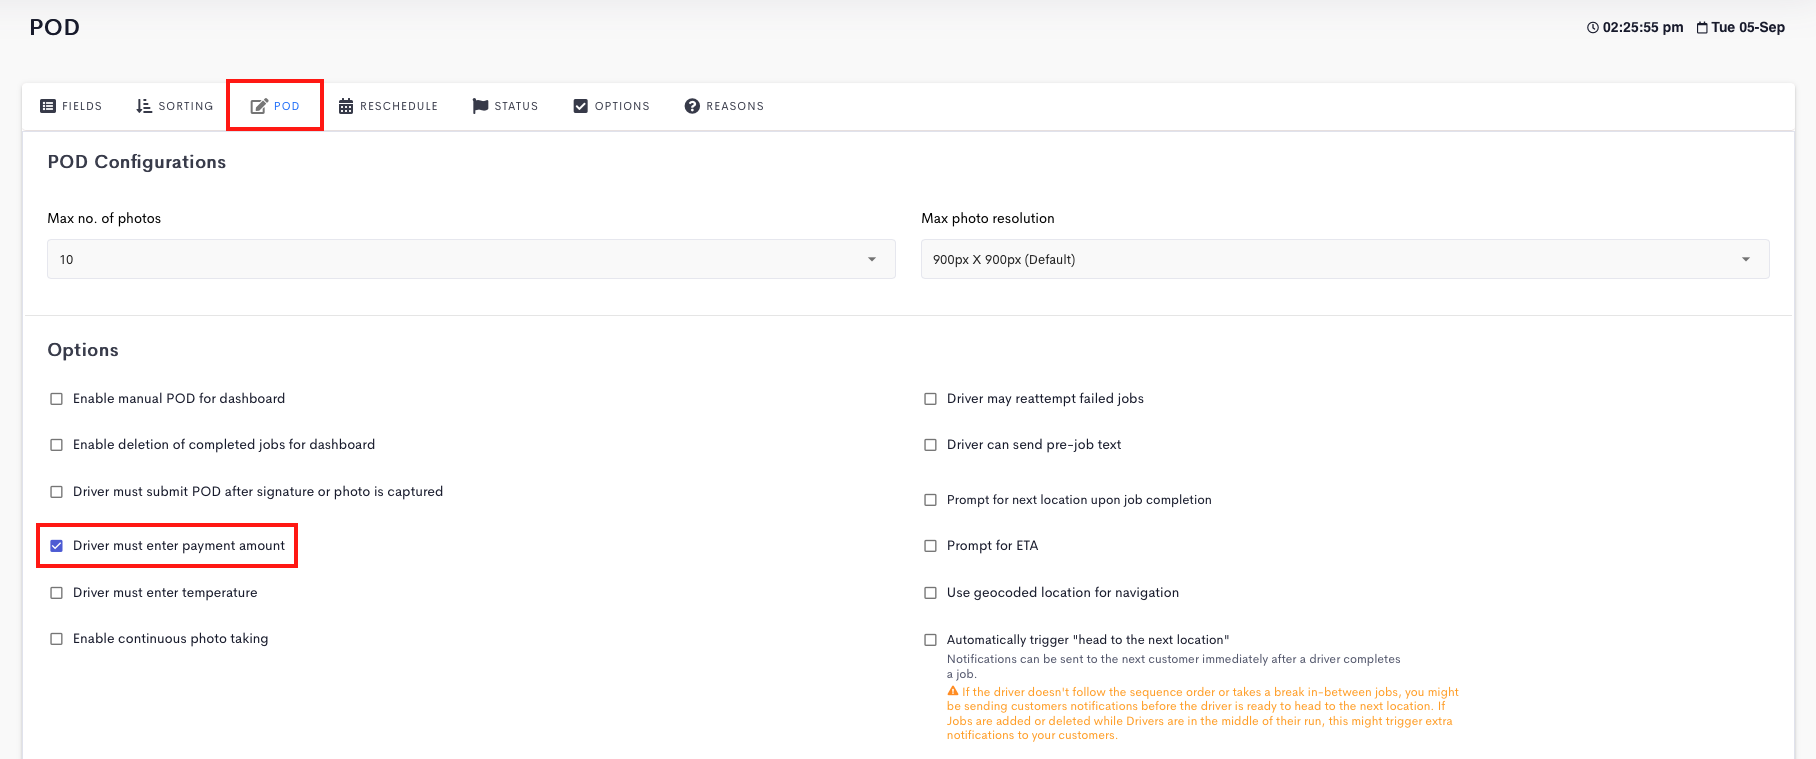Click the clock icon beside the time
This screenshot has height=759, width=1816.
(x=1593, y=28)
